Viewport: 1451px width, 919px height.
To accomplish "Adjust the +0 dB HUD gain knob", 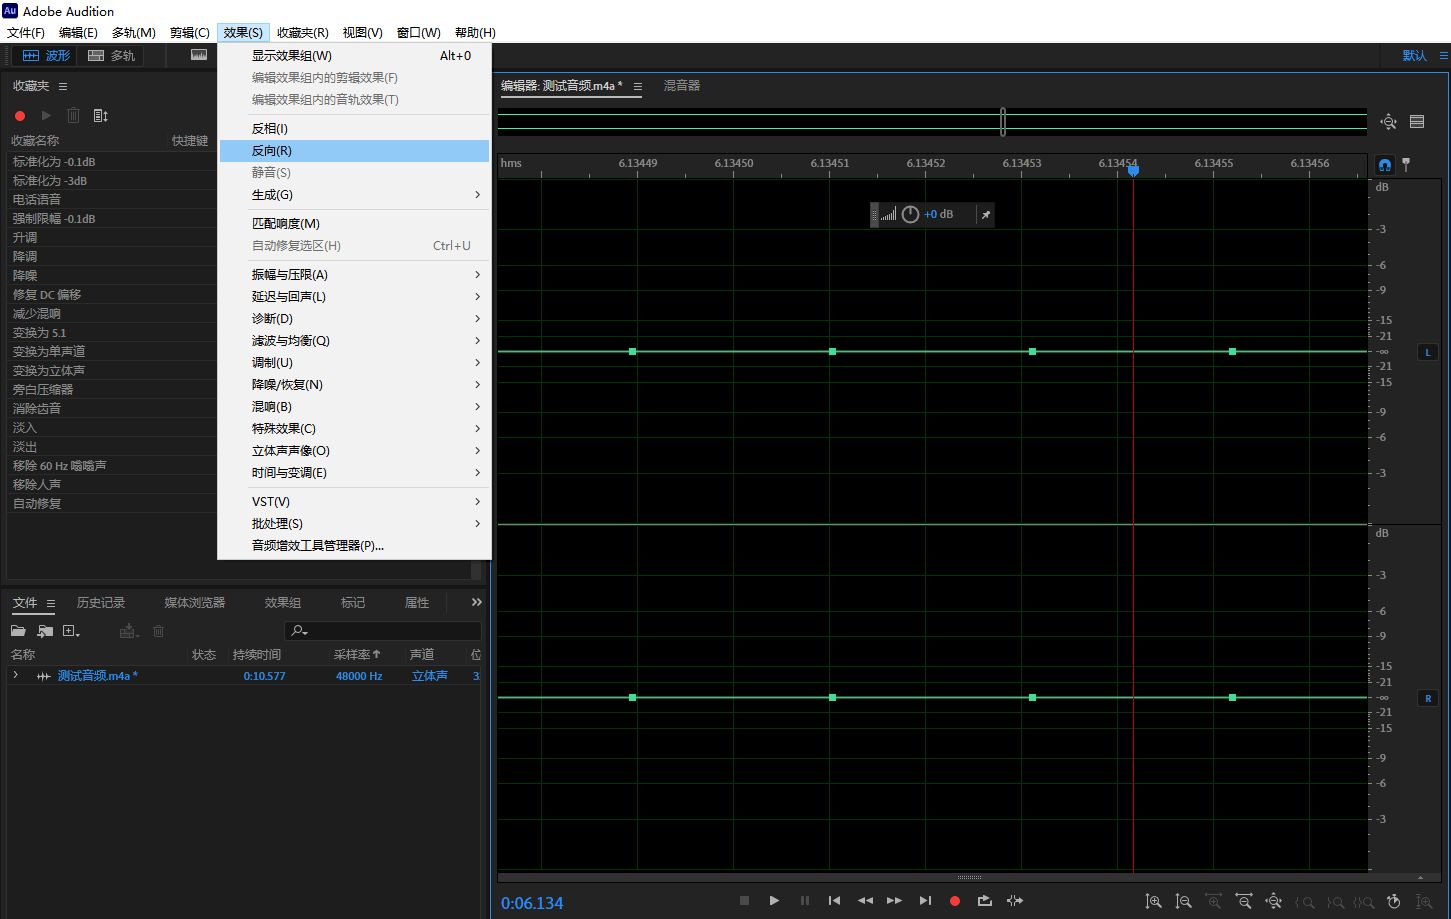I will click(x=910, y=215).
